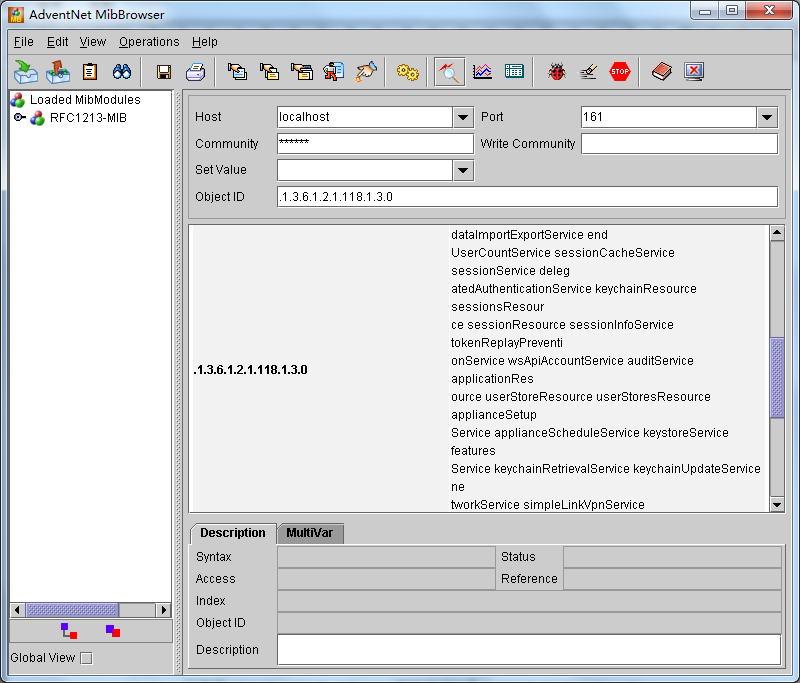Click results scrollbar up arrow
Image resolution: width=800 pixels, height=683 pixels.
[x=777, y=233]
